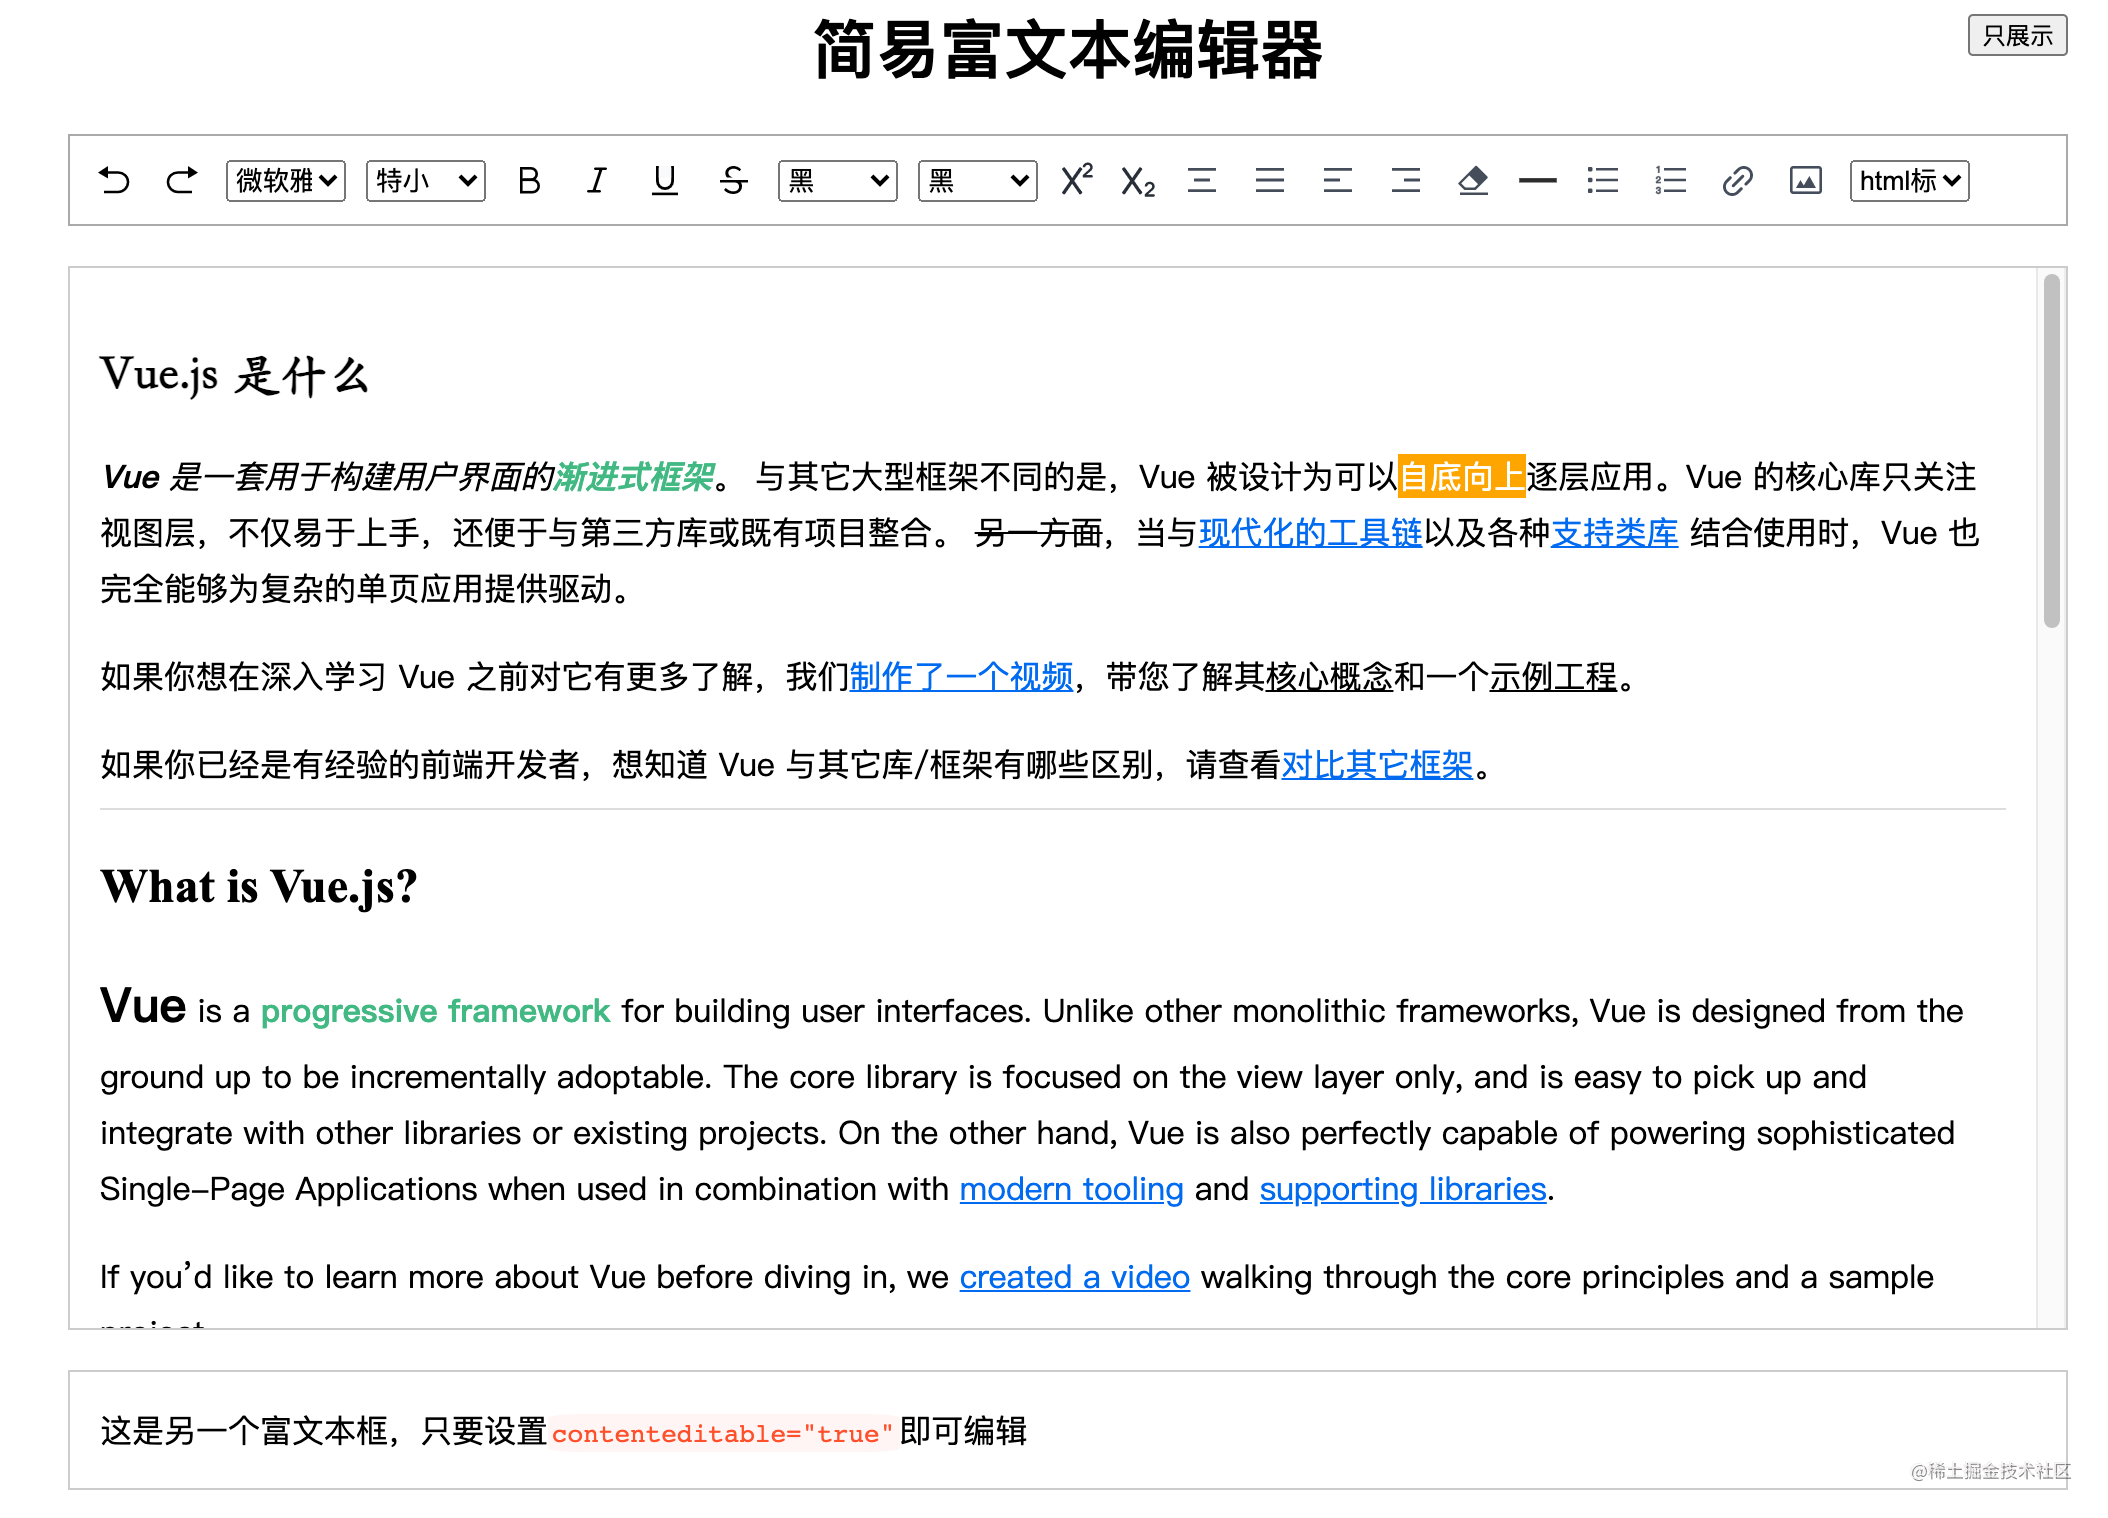Open the 现代化的工具链 link
Screen dimensions: 2108x1518
[1310, 533]
